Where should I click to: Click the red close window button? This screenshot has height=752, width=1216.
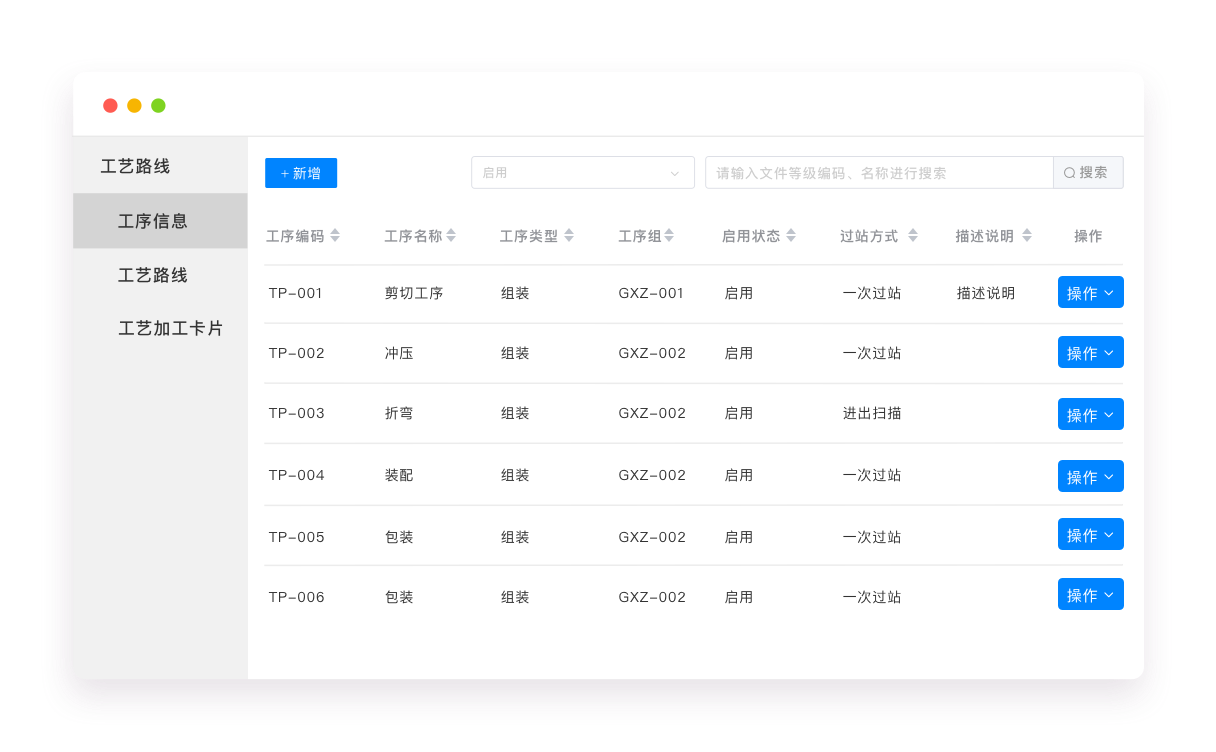[x=110, y=105]
